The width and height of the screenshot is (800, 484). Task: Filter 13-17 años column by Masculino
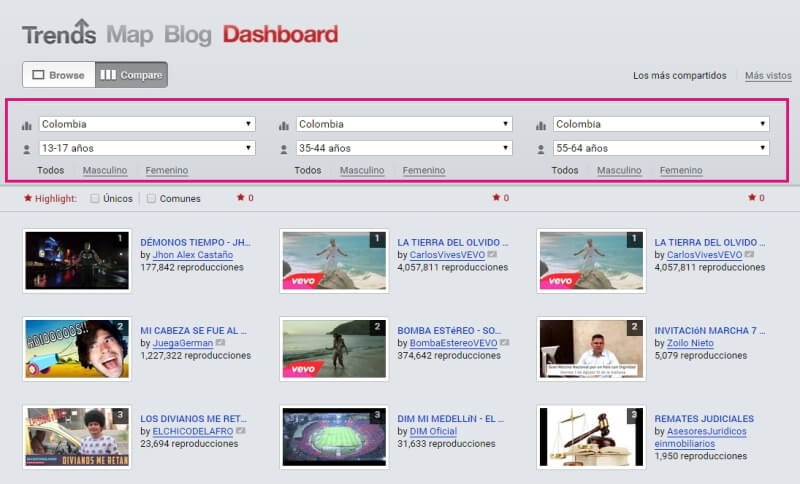105,170
